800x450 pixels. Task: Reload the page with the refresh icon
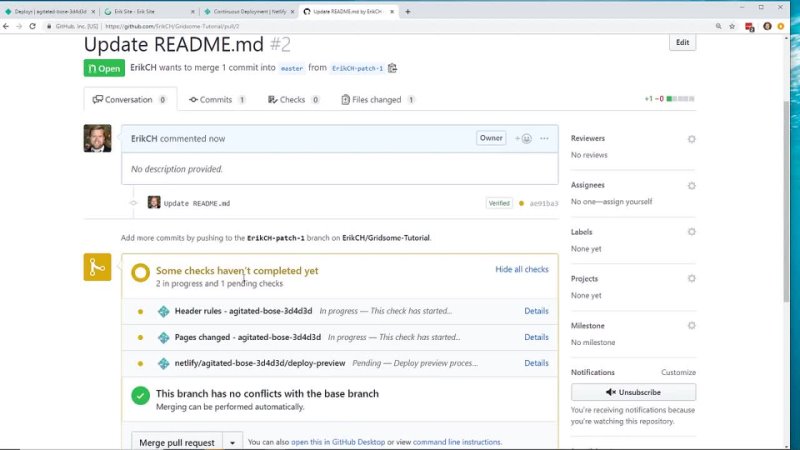tap(33, 26)
